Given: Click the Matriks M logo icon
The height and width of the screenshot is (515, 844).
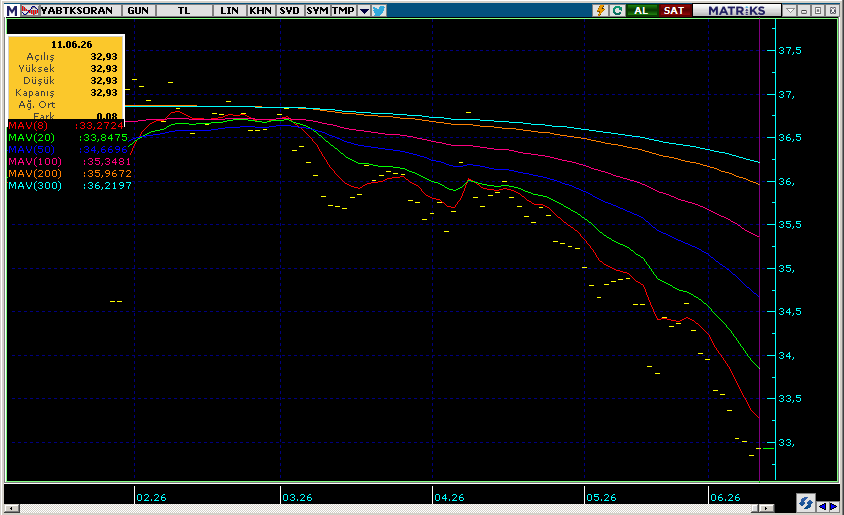Looking at the screenshot, I should [12, 10].
